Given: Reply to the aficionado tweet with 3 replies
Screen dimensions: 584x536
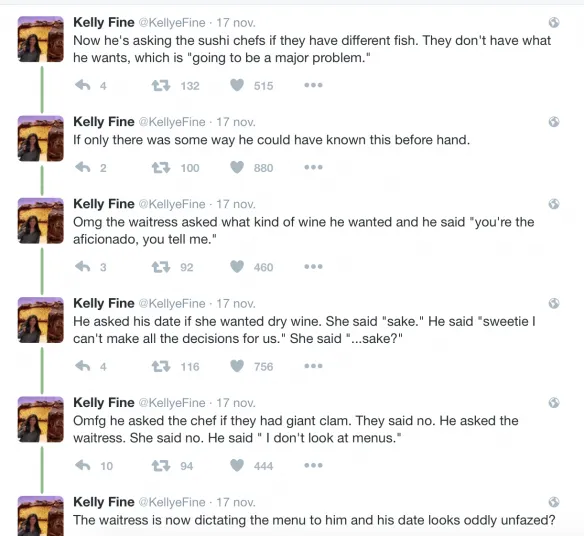Looking at the screenshot, I should [83, 267].
